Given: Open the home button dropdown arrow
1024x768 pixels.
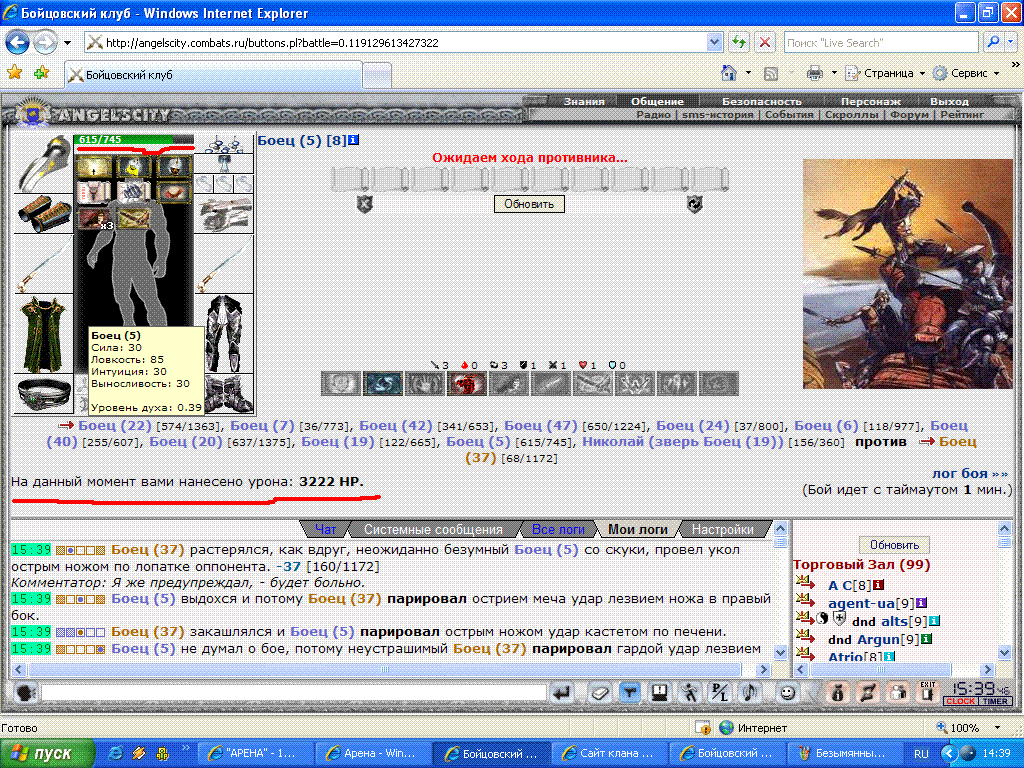Looking at the screenshot, I should coord(748,73).
